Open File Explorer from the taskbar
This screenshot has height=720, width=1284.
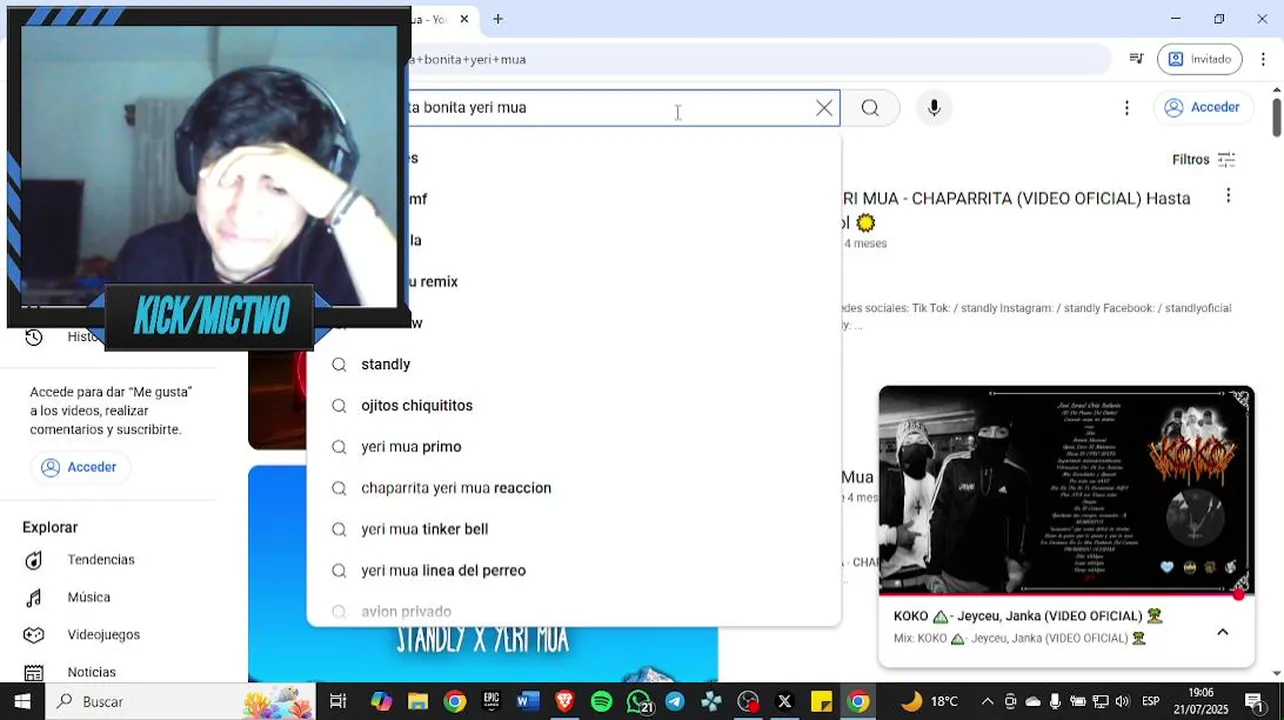point(418,702)
